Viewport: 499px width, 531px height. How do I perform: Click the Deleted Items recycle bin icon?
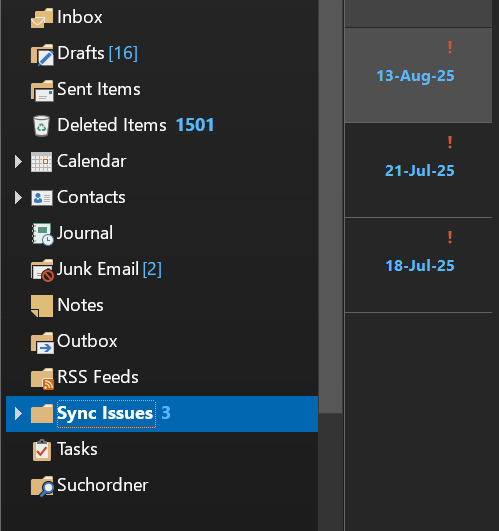42,126
